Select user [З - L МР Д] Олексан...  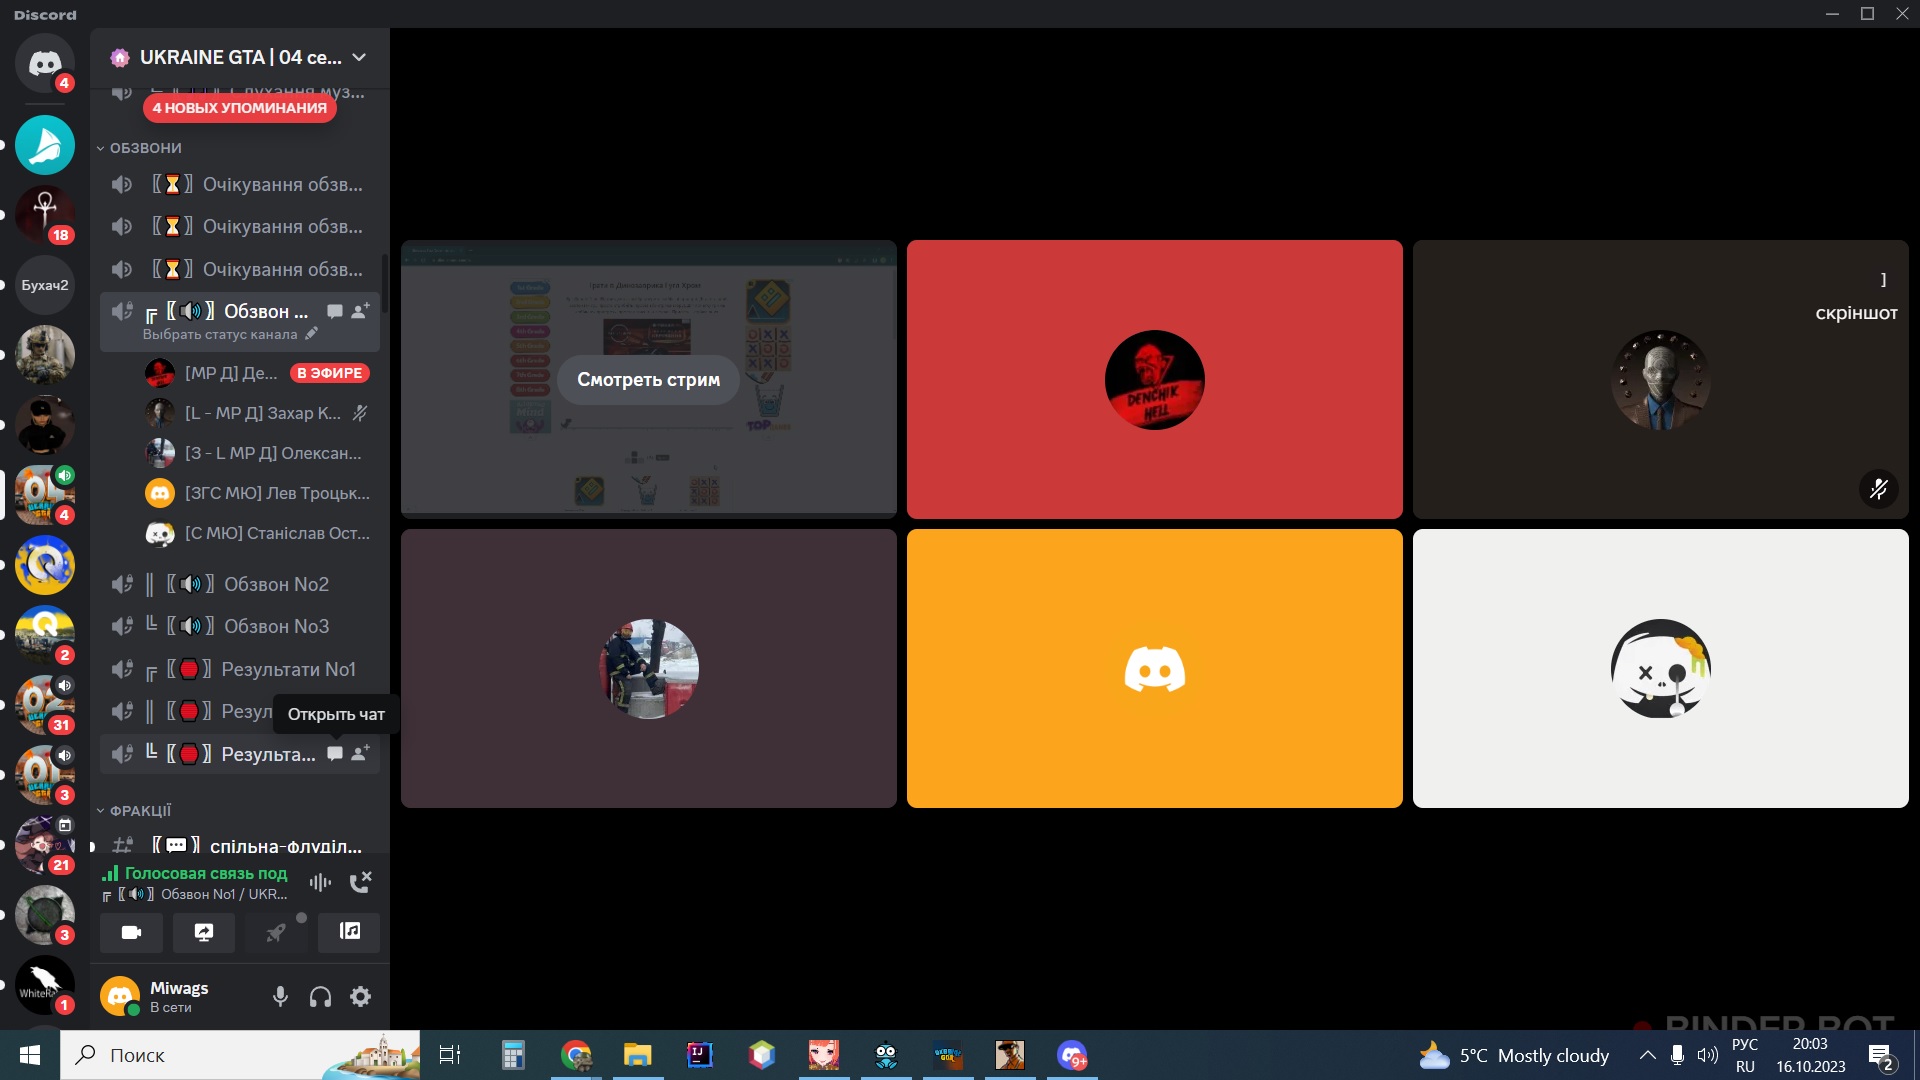point(258,453)
